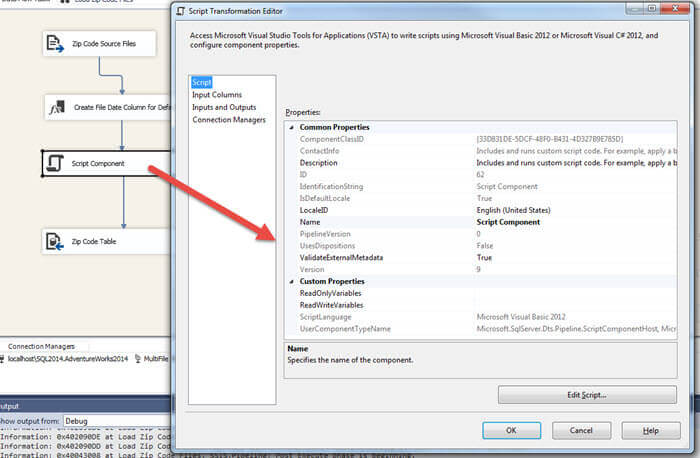
Task: Select the Zip Code Source Files component
Action: (100, 44)
